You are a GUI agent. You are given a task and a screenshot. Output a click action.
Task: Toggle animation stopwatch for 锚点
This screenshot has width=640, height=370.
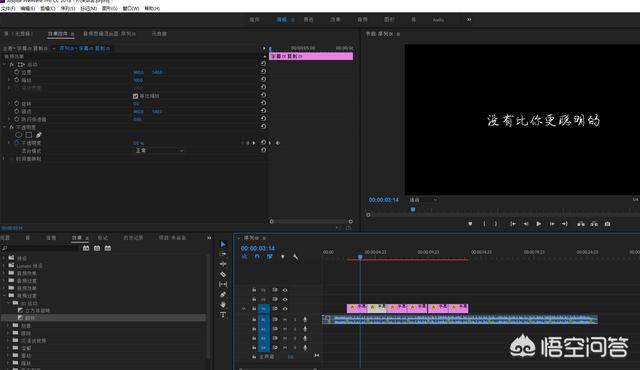(17, 111)
